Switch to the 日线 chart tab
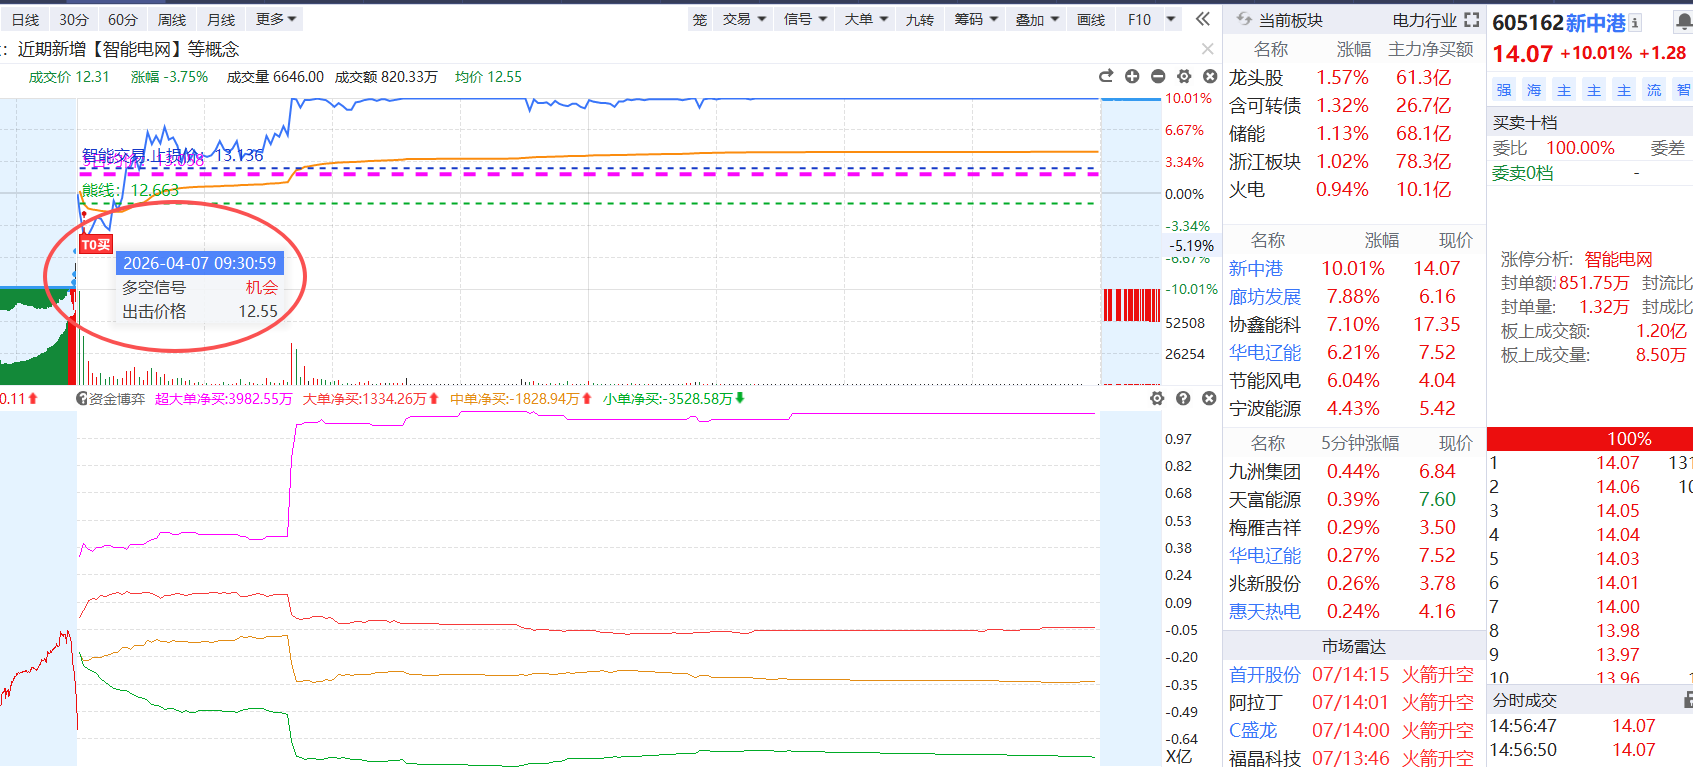 [x=26, y=19]
